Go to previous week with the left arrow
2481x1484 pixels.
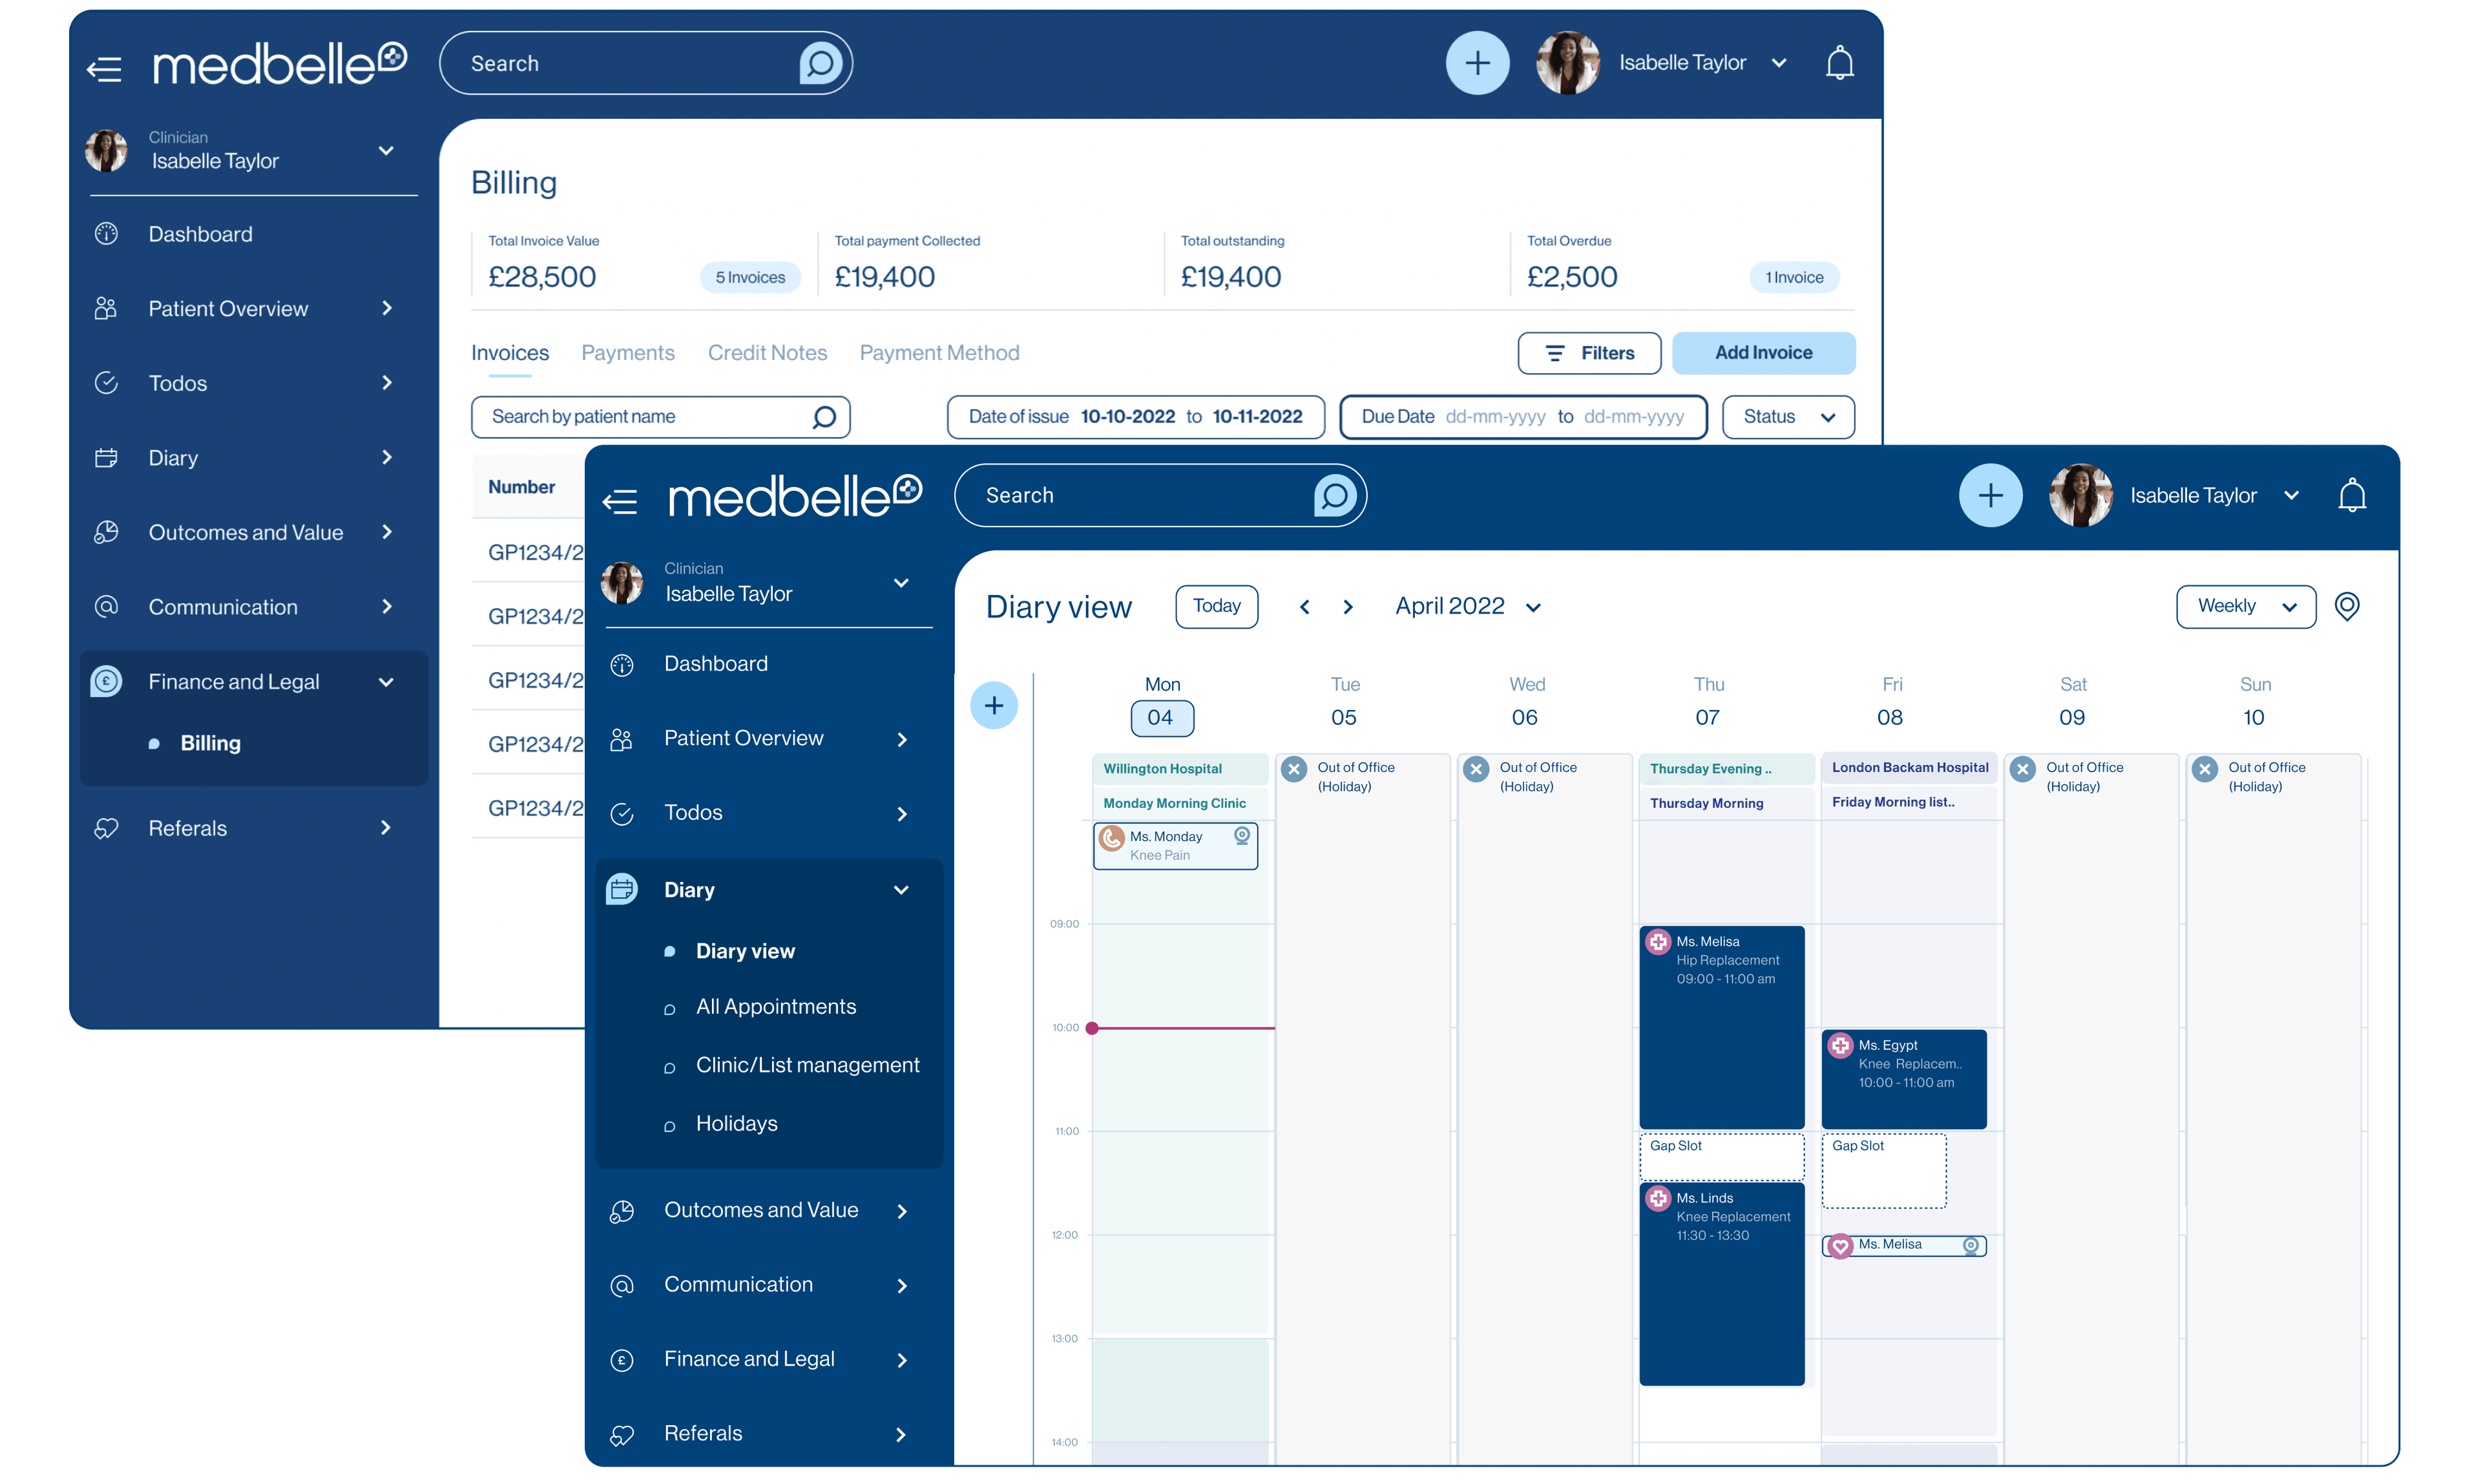pos(1304,607)
